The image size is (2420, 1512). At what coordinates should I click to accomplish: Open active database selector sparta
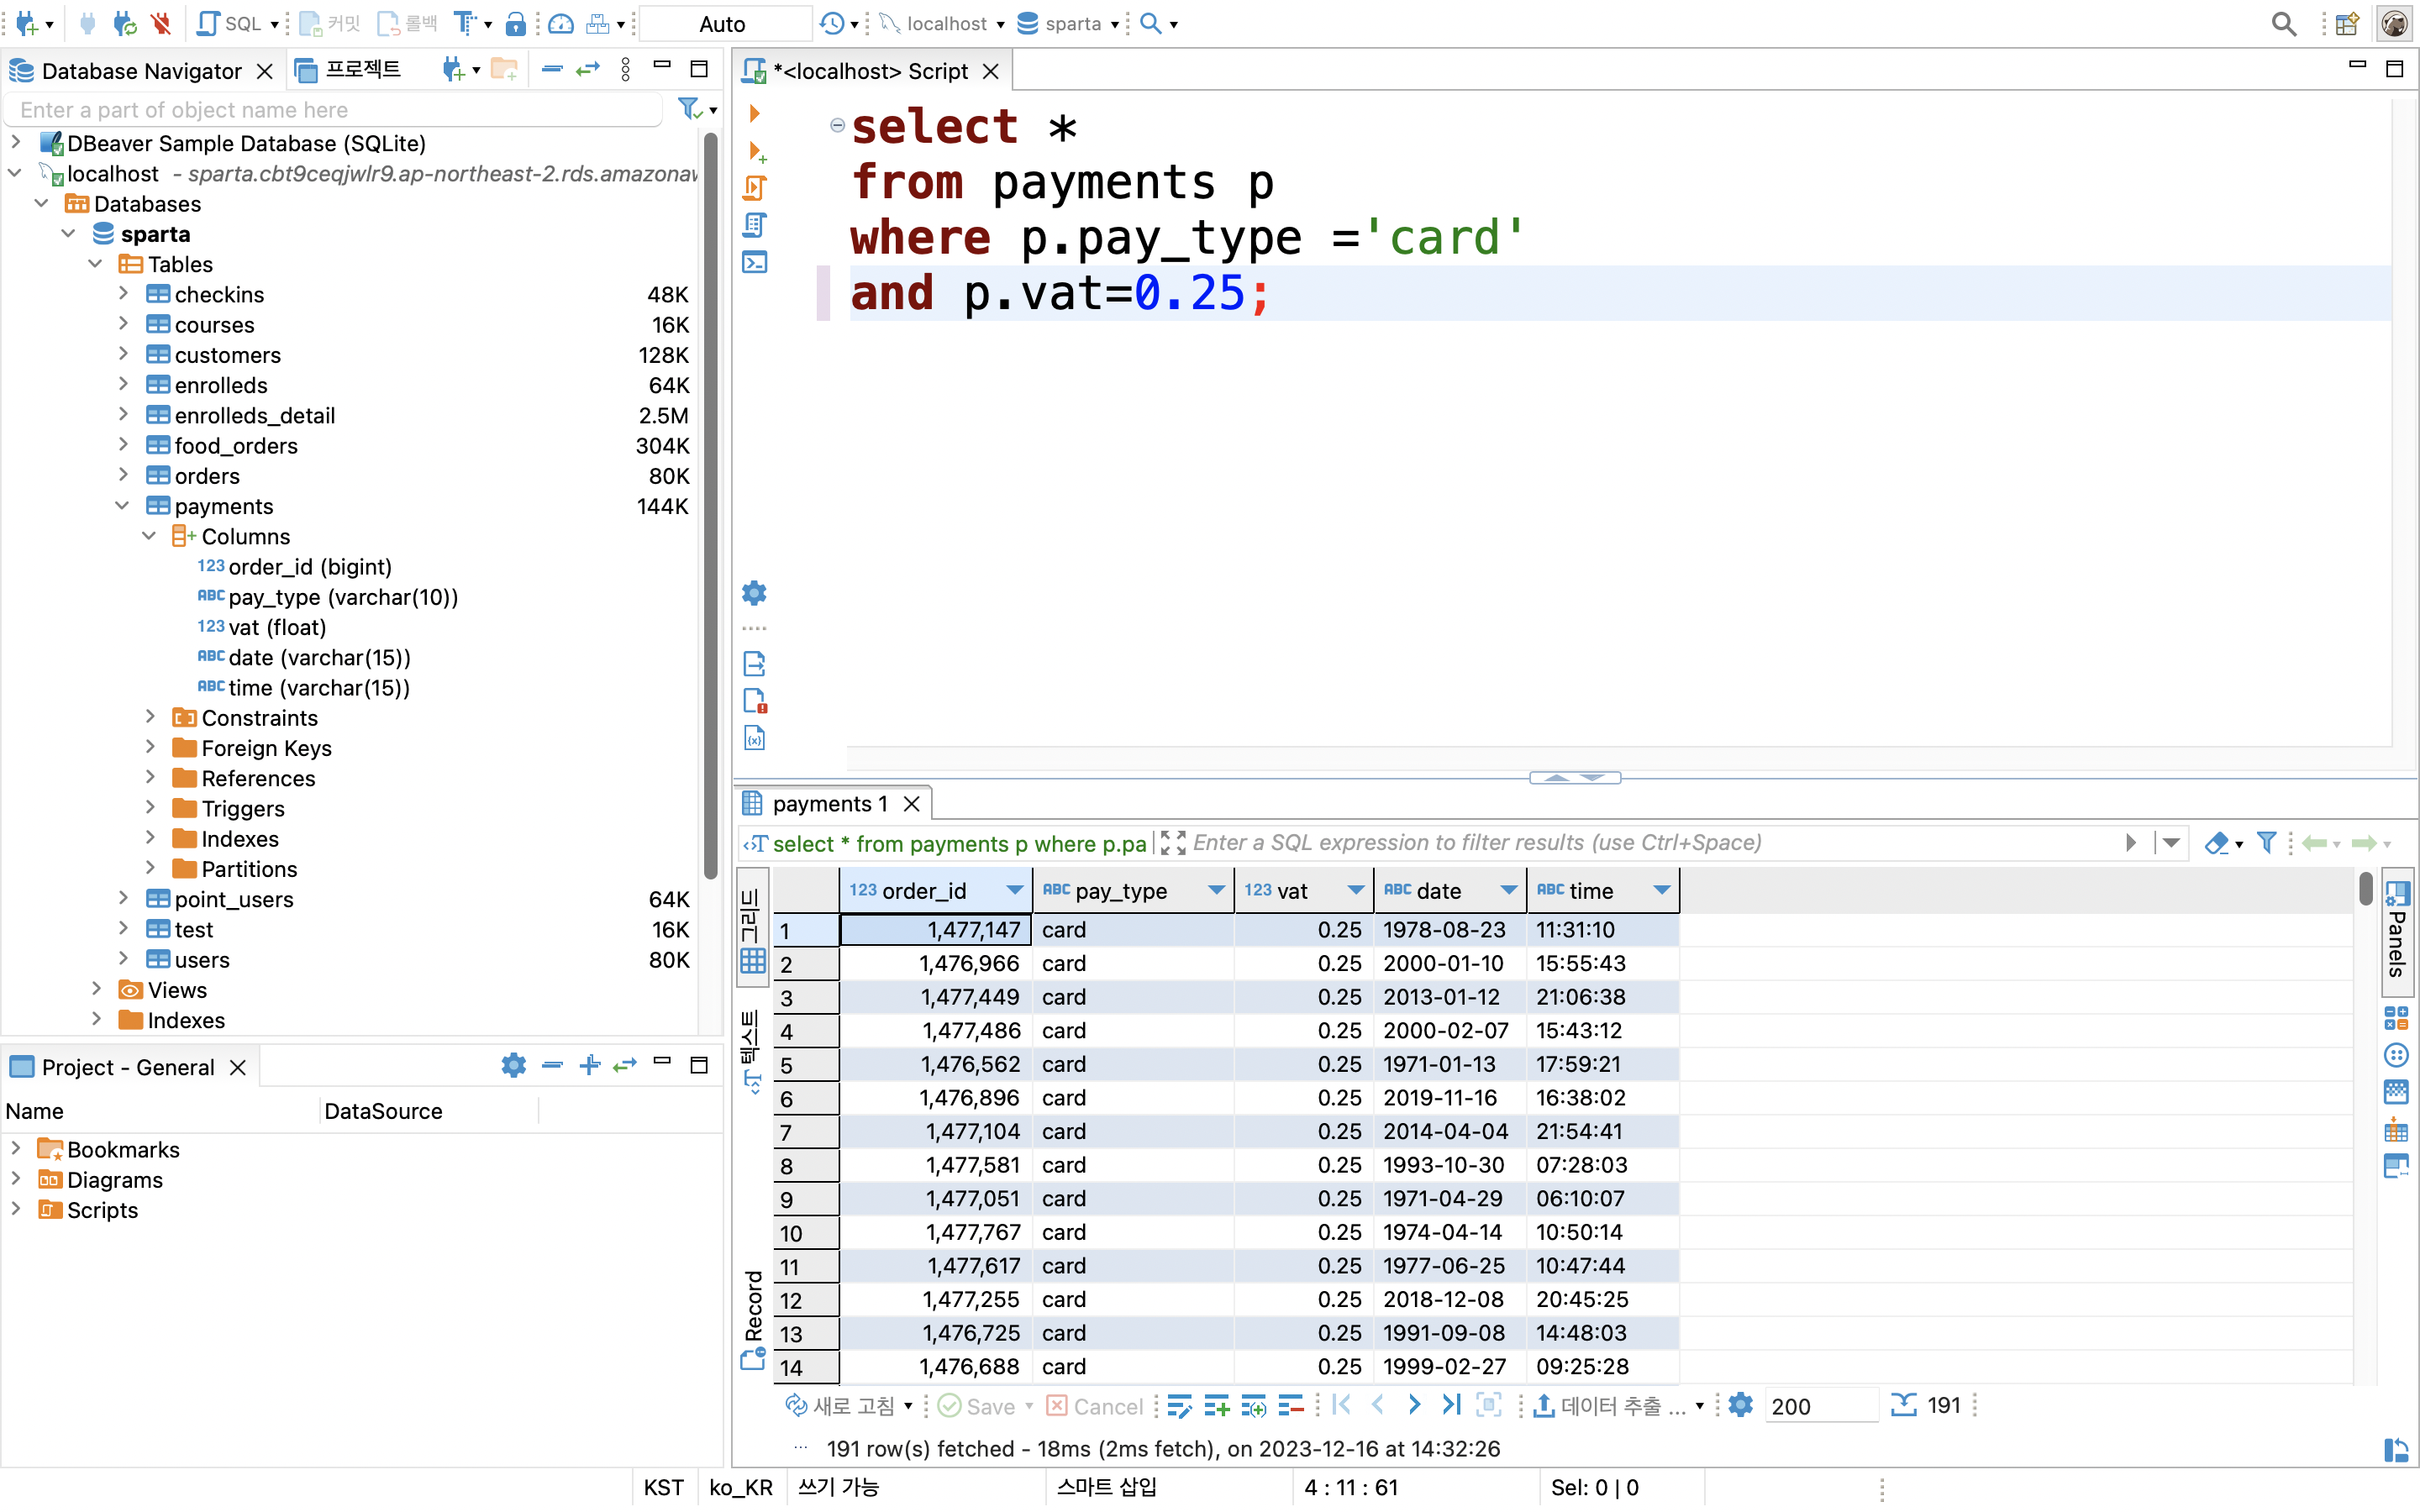pyautogui.click(x=1068, y=23)
